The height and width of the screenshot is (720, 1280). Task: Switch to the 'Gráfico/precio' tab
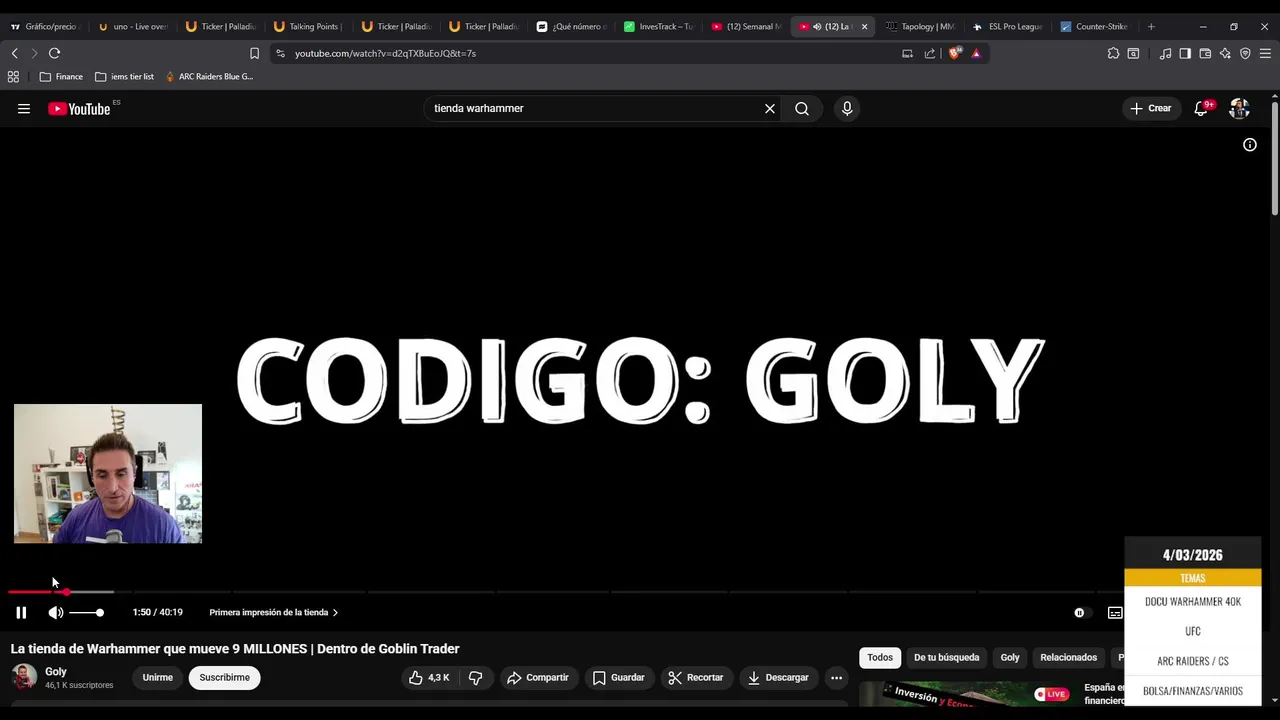coord(44,27)
